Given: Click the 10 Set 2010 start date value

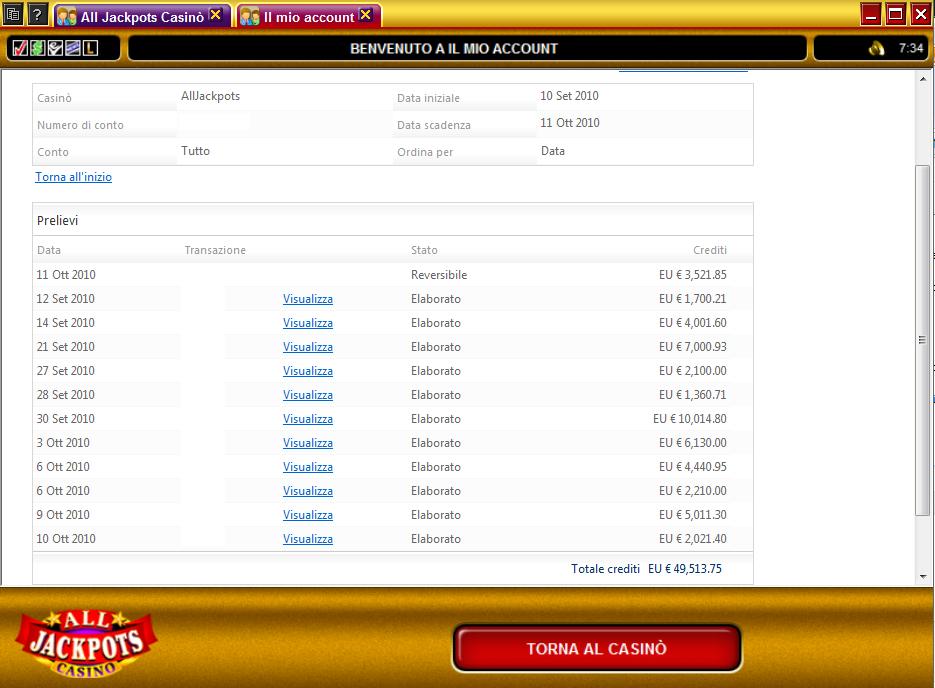Looking at the screenshot, I should pyautogui.click(x=569, y=96).
